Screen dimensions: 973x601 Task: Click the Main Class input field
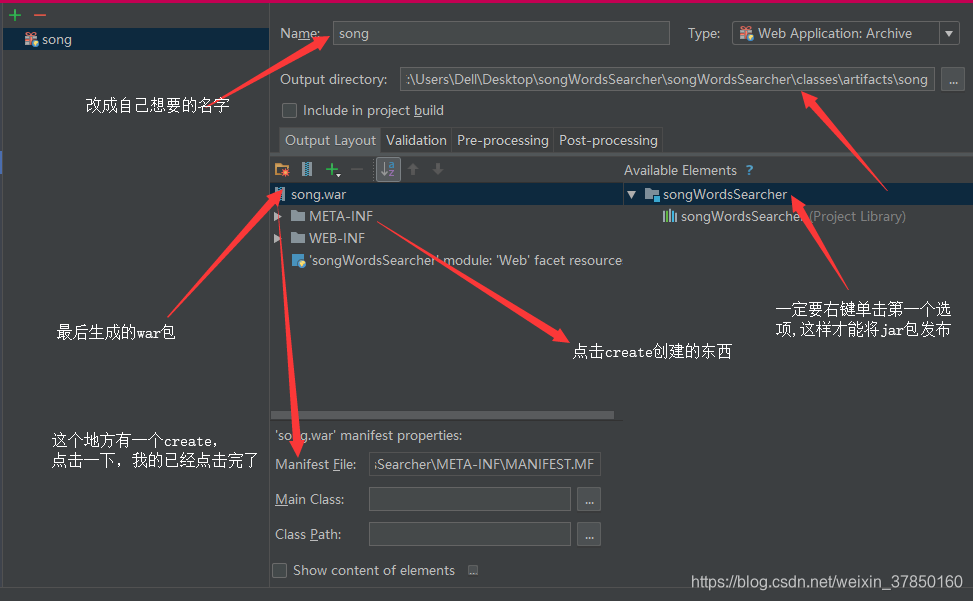point(470,499)
